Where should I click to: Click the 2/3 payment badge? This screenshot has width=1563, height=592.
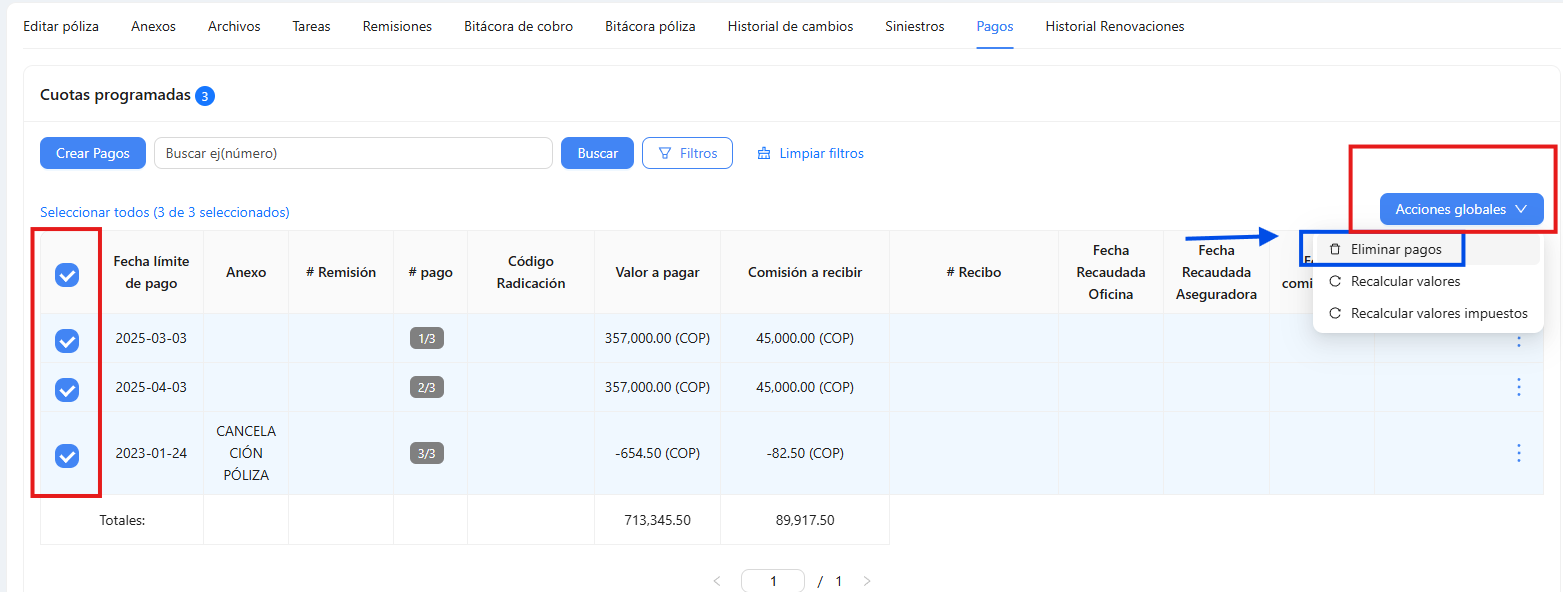point(427,387)
